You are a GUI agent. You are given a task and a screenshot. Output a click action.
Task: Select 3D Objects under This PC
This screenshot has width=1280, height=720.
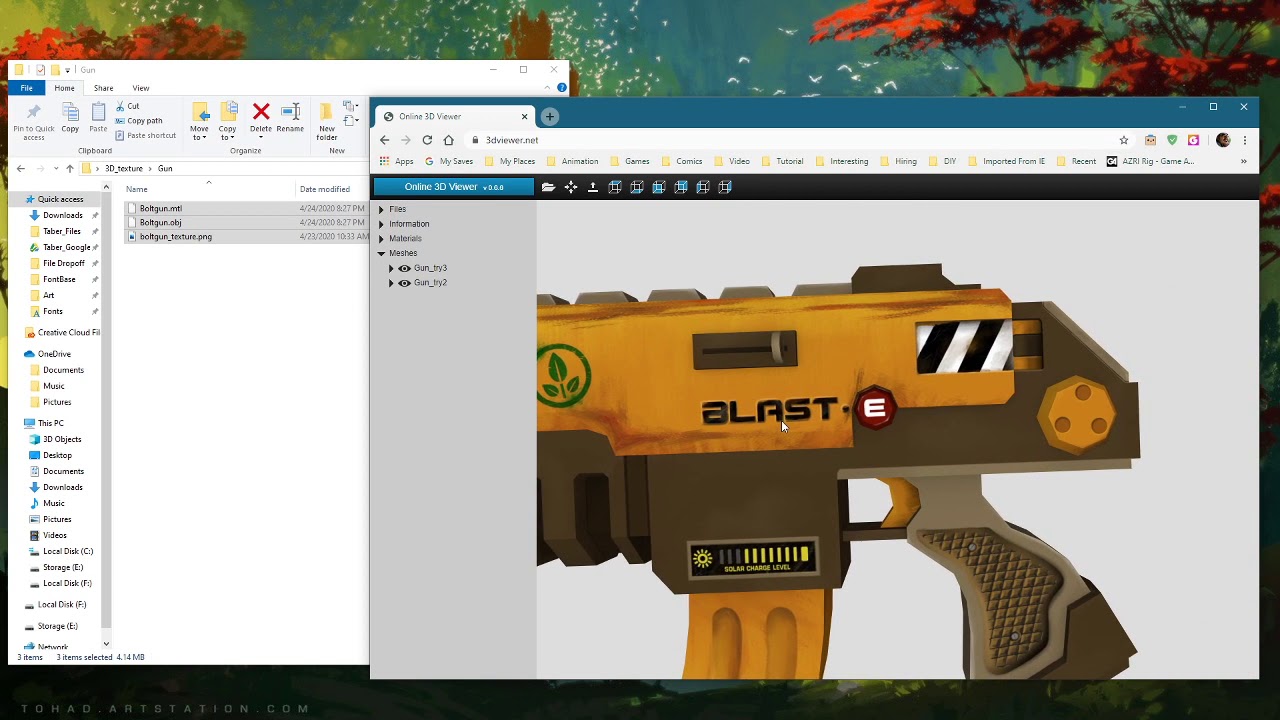pyautogui.click(x=62, y=439)
